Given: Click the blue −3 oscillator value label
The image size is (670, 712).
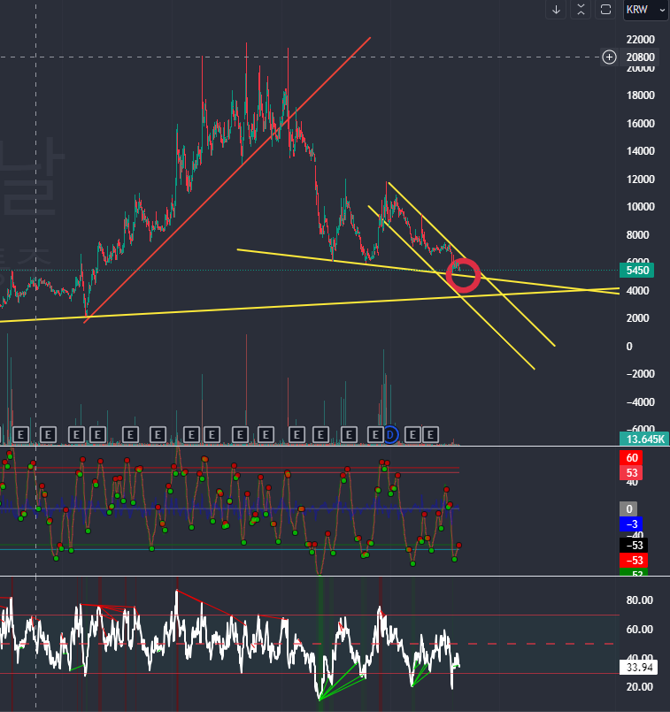Looking at the screenshot, I should [631, 524].
